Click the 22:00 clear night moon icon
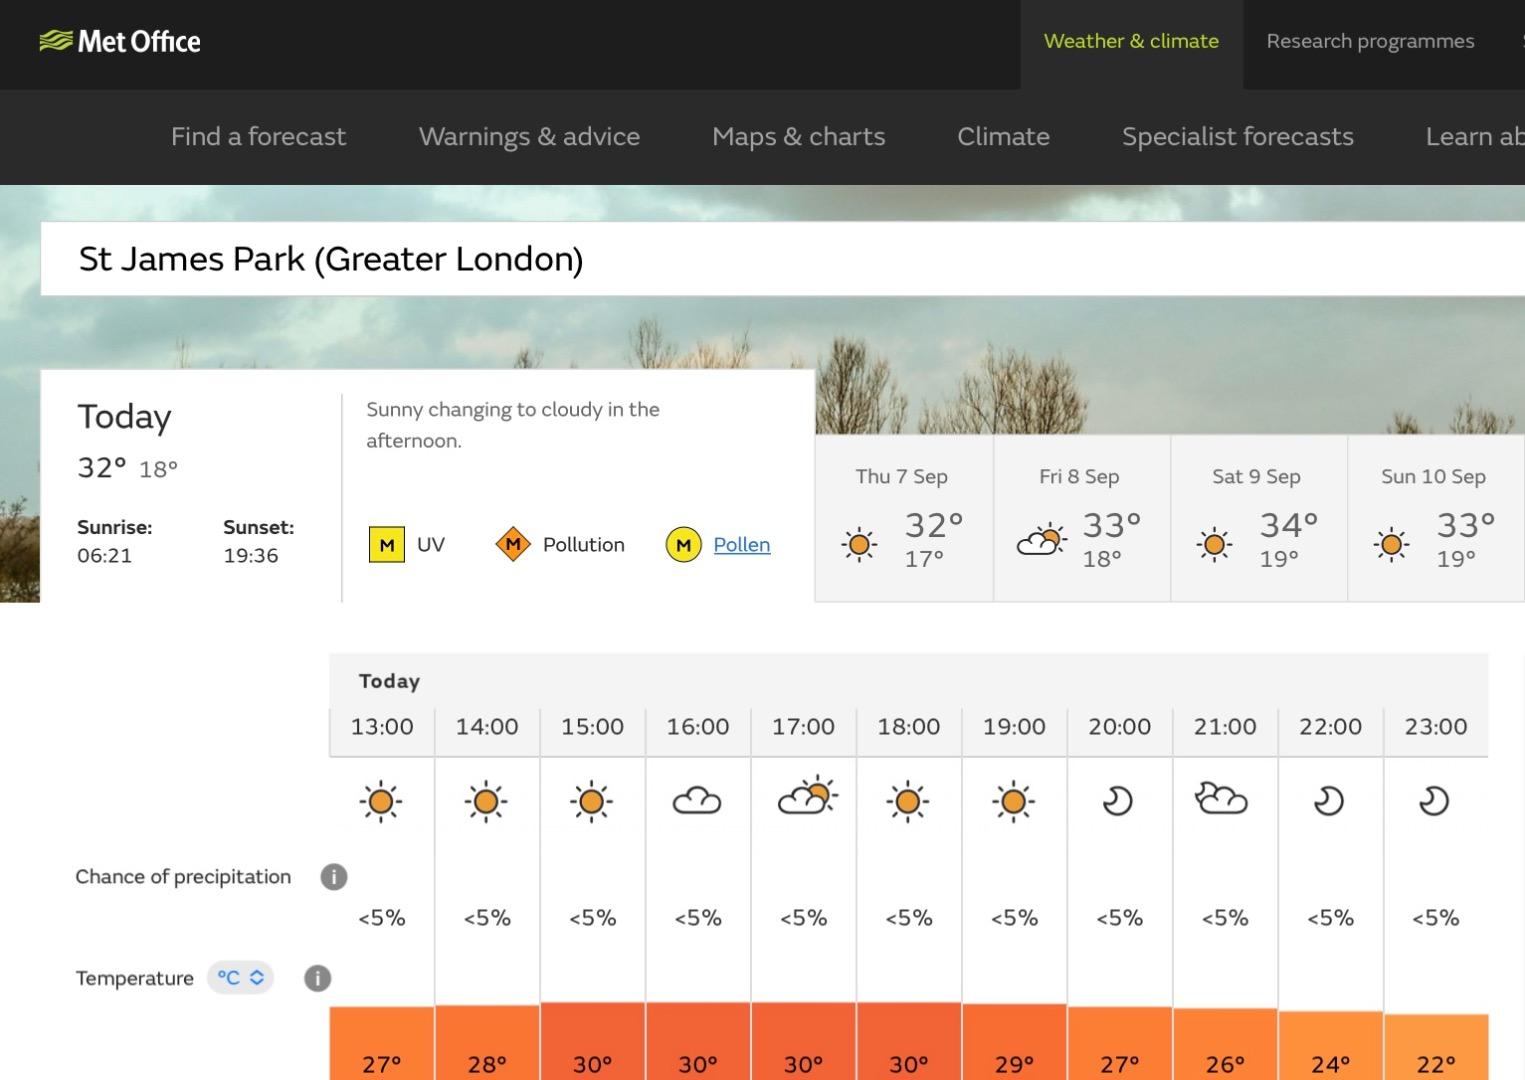1525x1080 pixels. click(x=1329, y=801)
